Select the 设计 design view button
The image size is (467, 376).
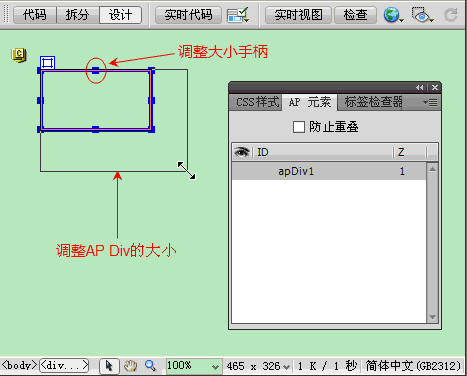click(120, 15)
